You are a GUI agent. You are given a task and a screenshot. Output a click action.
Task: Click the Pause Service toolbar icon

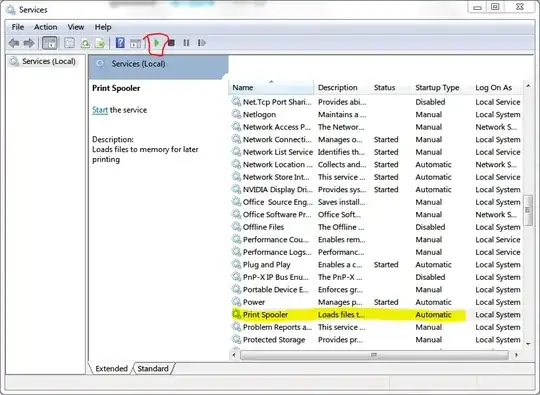point(186,43)
